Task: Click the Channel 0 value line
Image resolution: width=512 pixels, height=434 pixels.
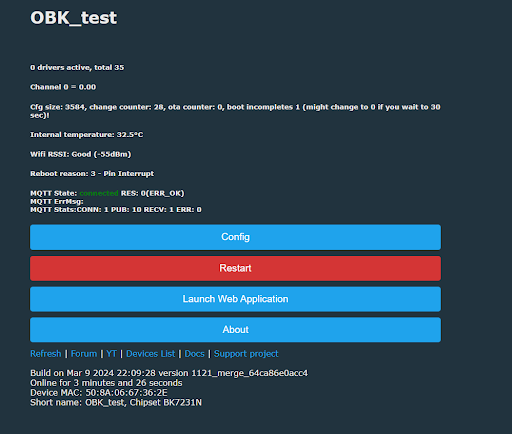Action: tap(63, 87)
